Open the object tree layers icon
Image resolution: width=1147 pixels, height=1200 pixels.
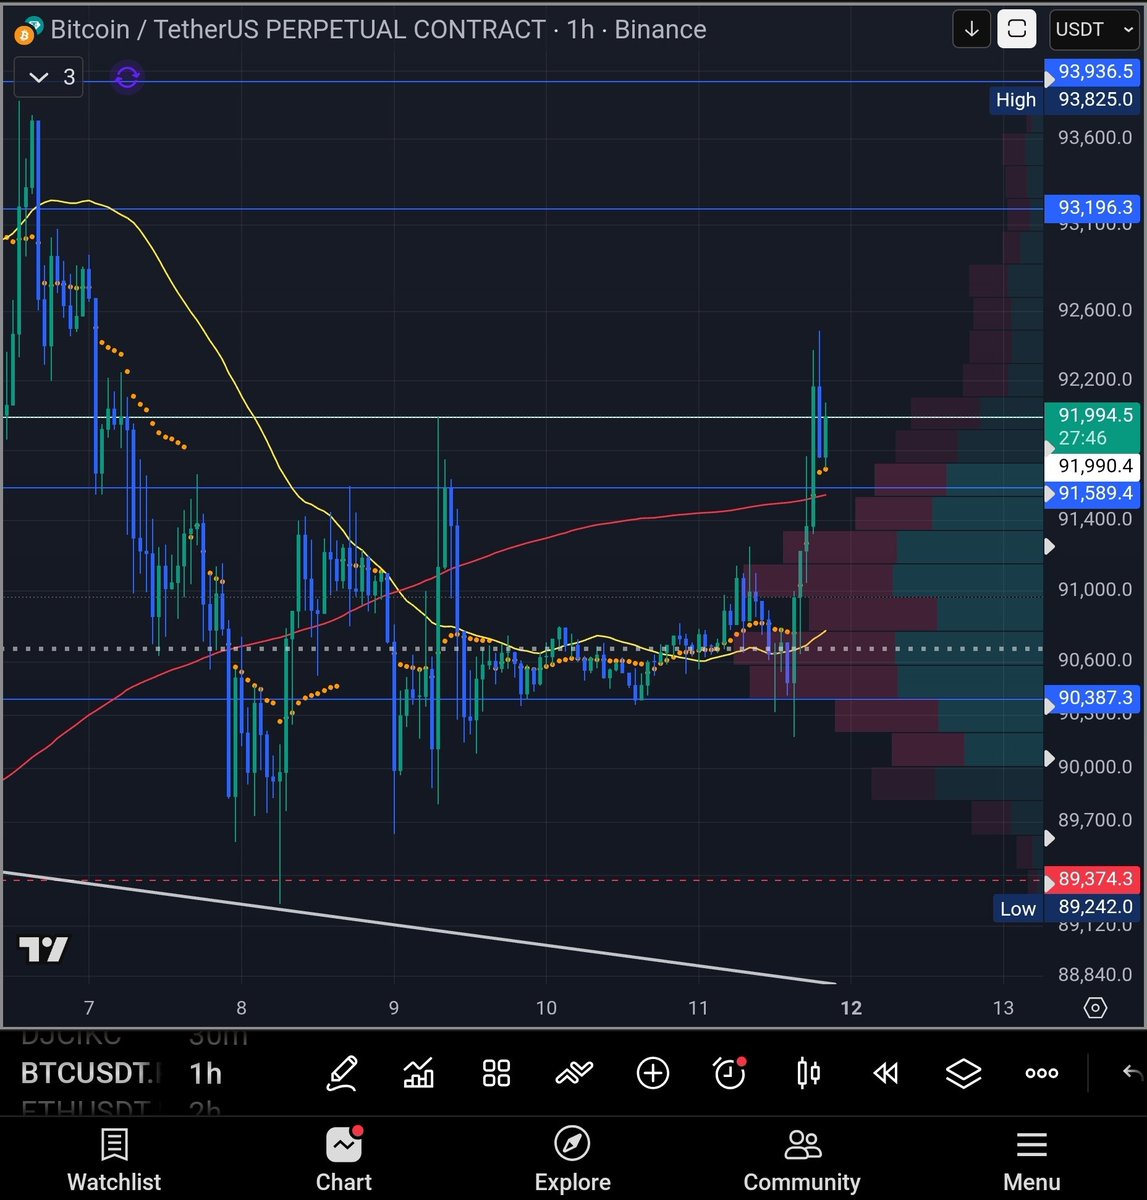(x=963, y=1072)
